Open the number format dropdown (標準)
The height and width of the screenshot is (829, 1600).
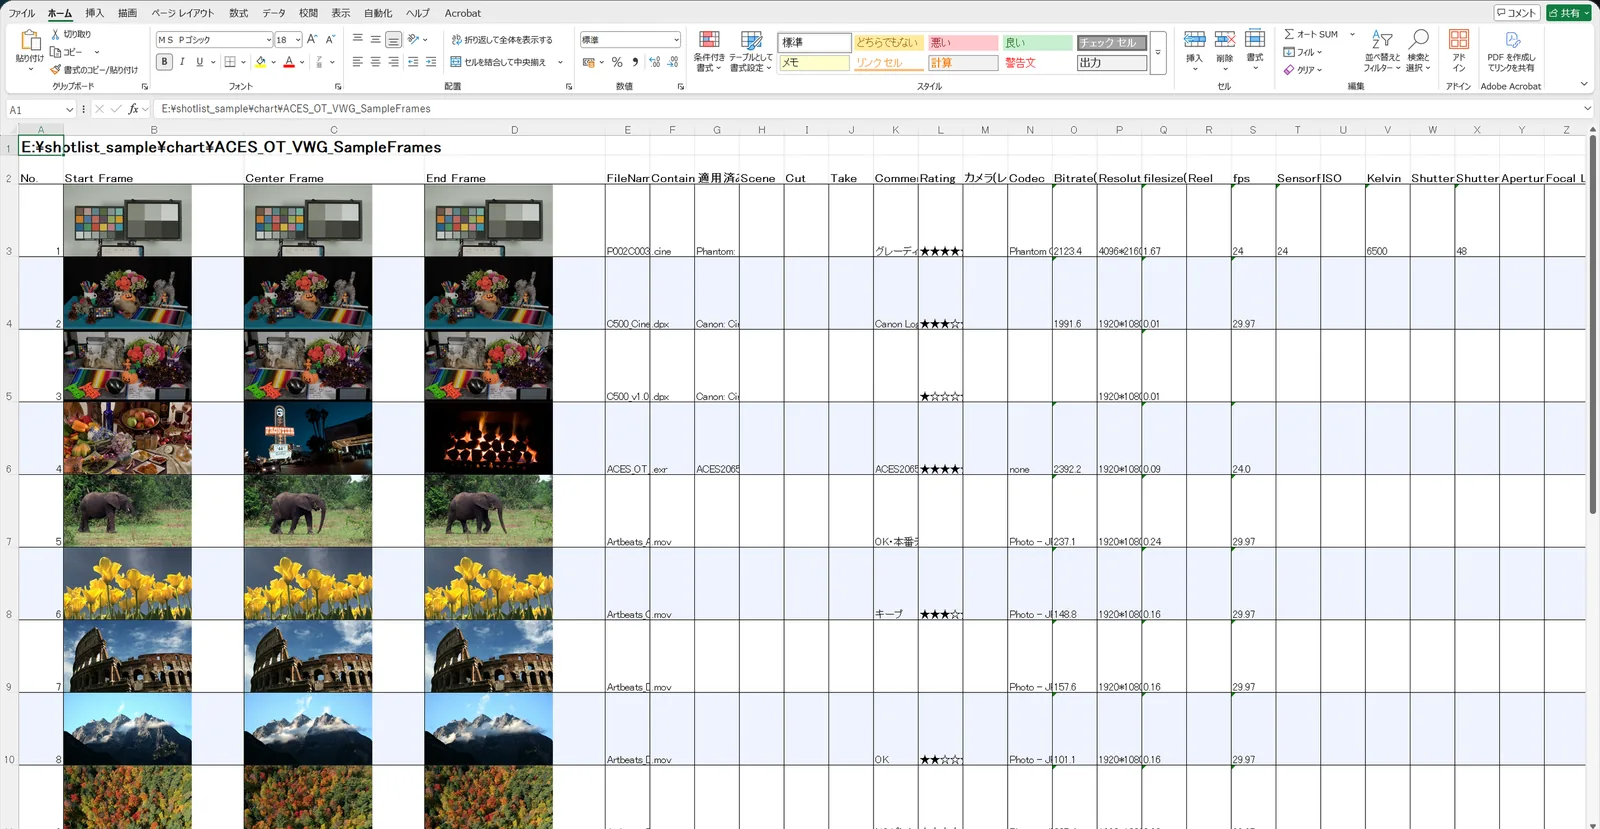(x=676, y=40)
